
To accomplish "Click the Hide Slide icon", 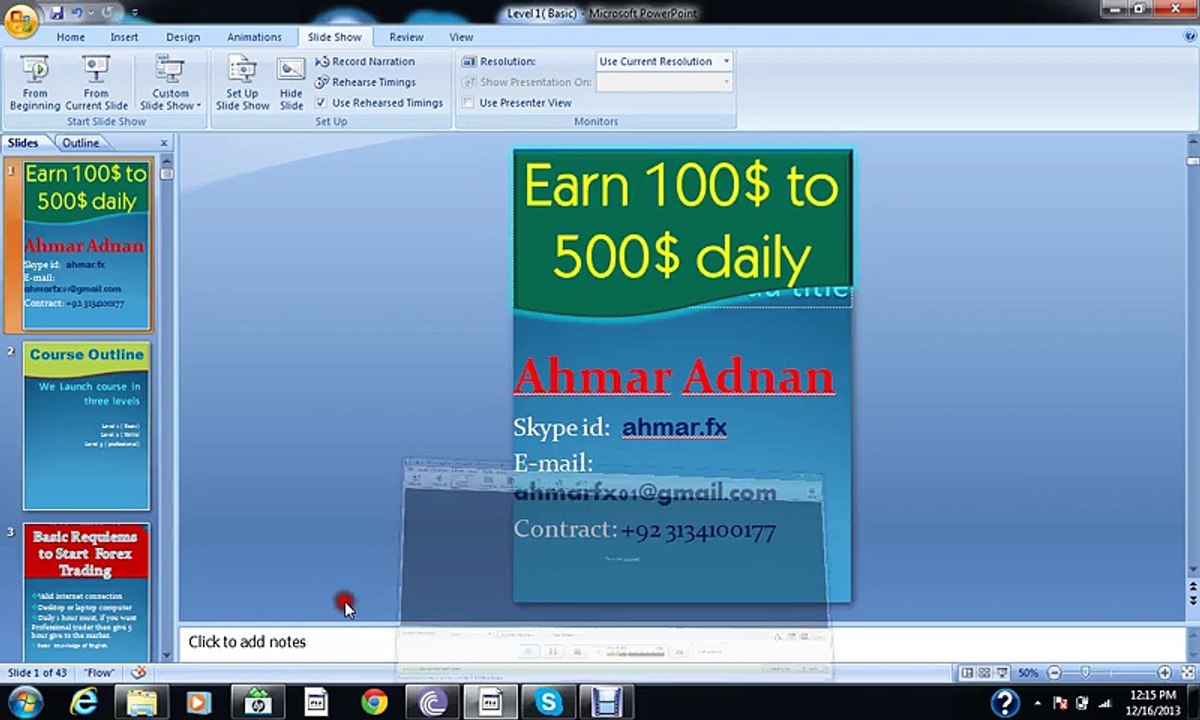I will point(291,83).
